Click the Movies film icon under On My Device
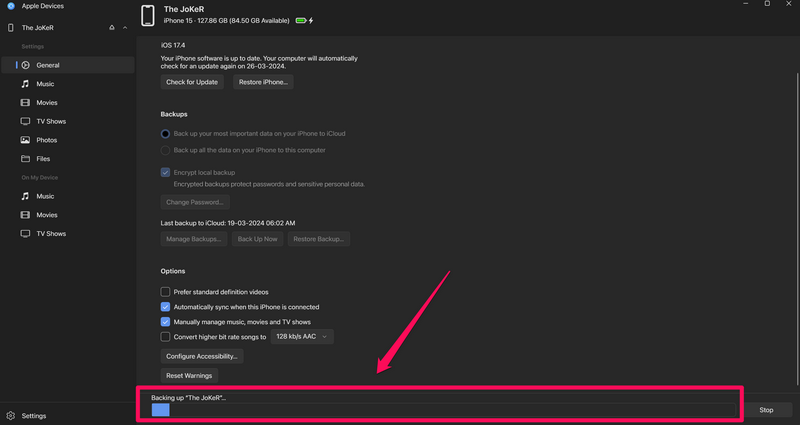The width and height of the screenshot is (800, 425). point(25,215)
